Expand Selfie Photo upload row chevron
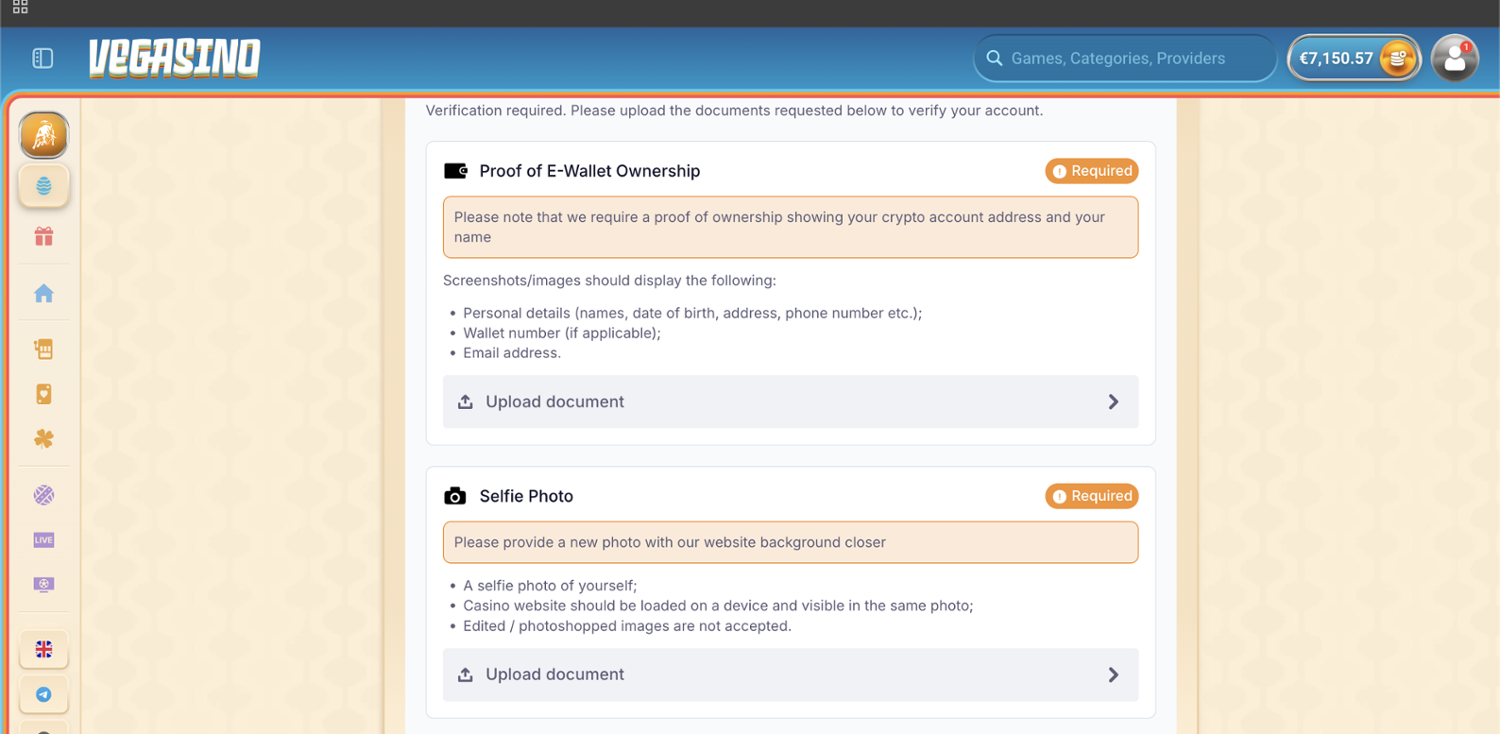This screenshot has width=1500, height=734. point(1113,675)
